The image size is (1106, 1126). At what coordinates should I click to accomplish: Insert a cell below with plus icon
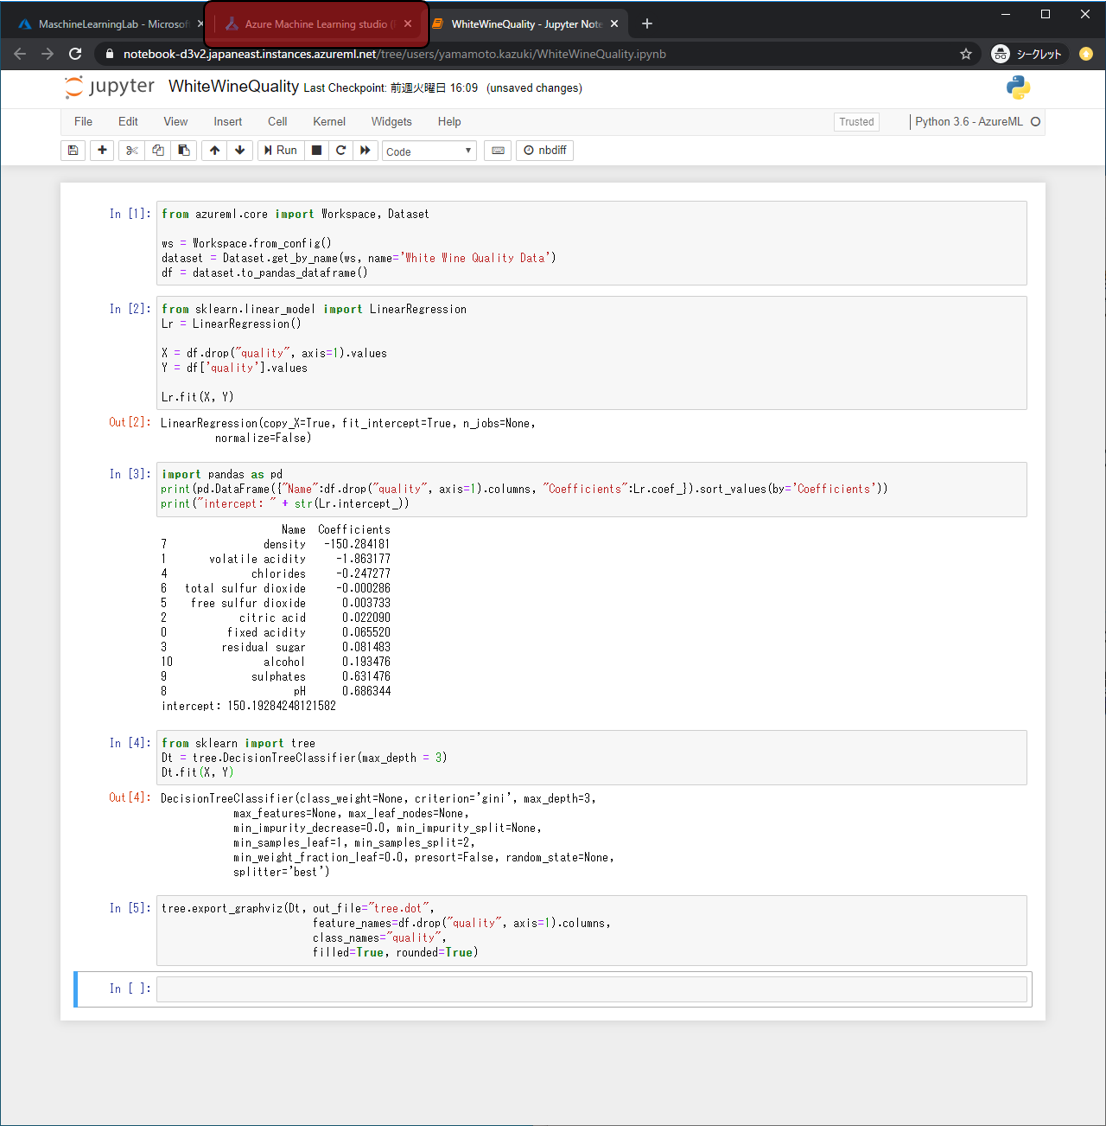pos(102,150)
